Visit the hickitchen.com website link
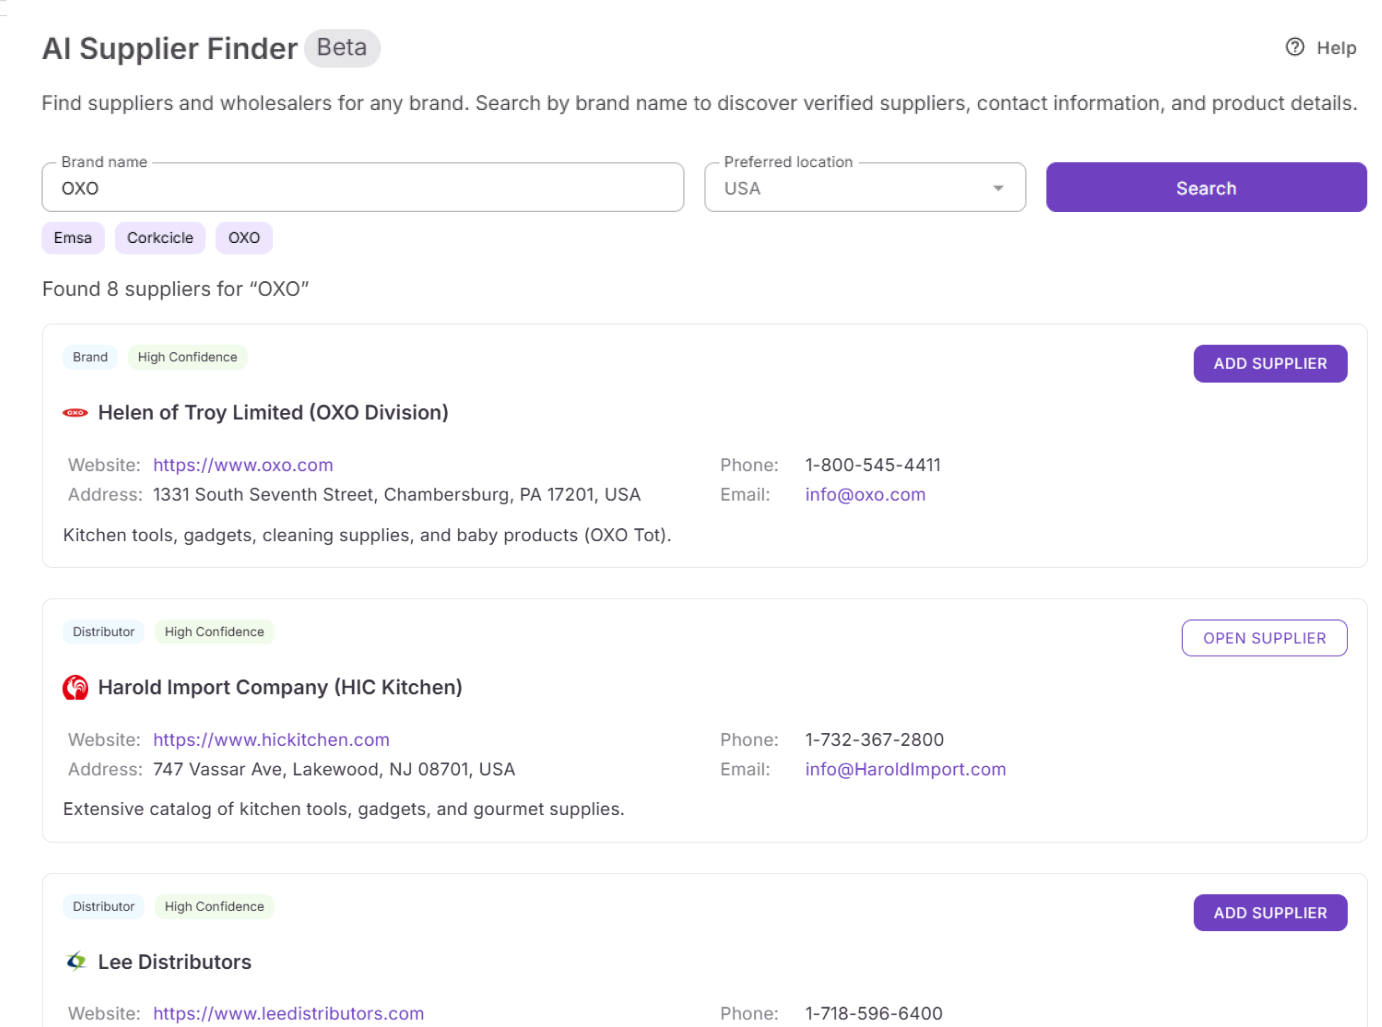Screen dimensions: 1382x1027 (271, 739)
